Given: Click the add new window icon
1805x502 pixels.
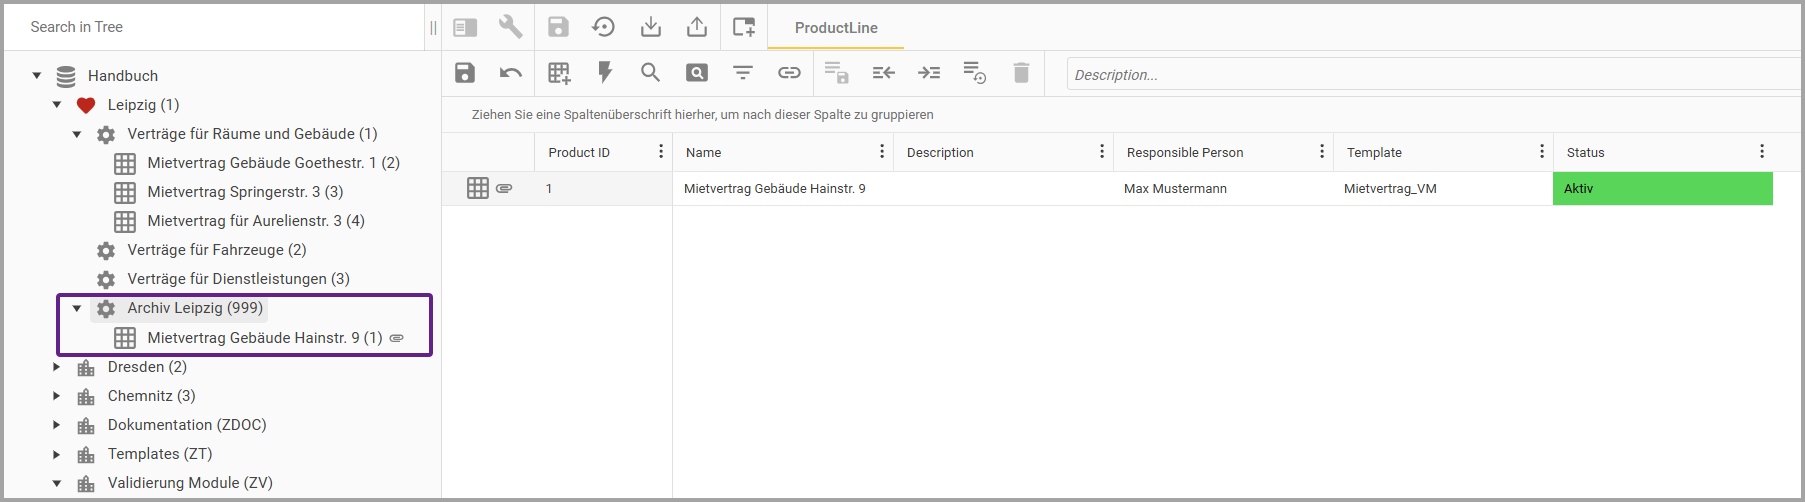Looking at the screenshot, I should (x=744, y=27).
